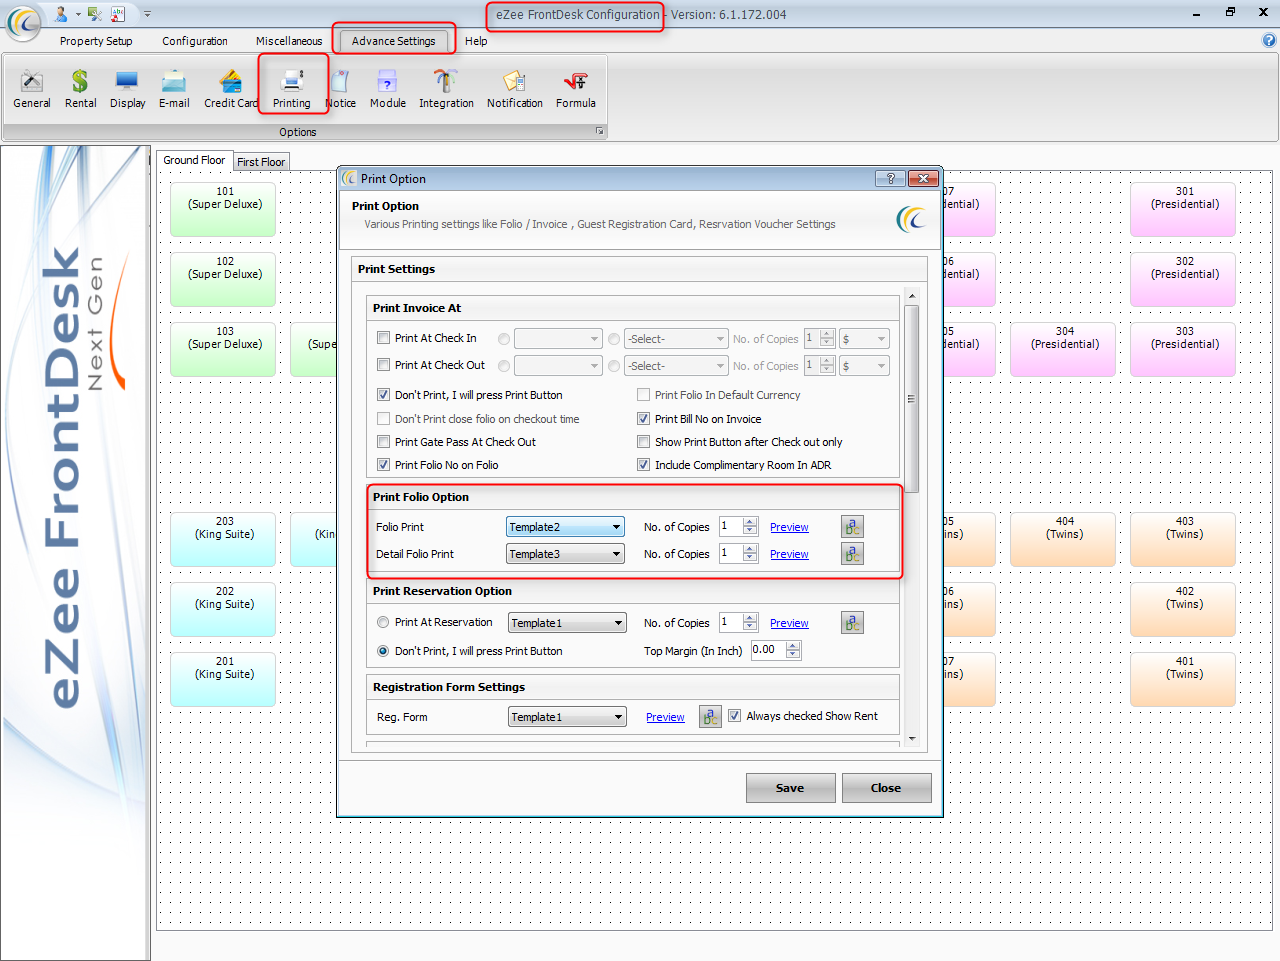Open Printing settings icon
Image resolution: width=1280 pixels, height=961 pixels.
pos(292,89)
